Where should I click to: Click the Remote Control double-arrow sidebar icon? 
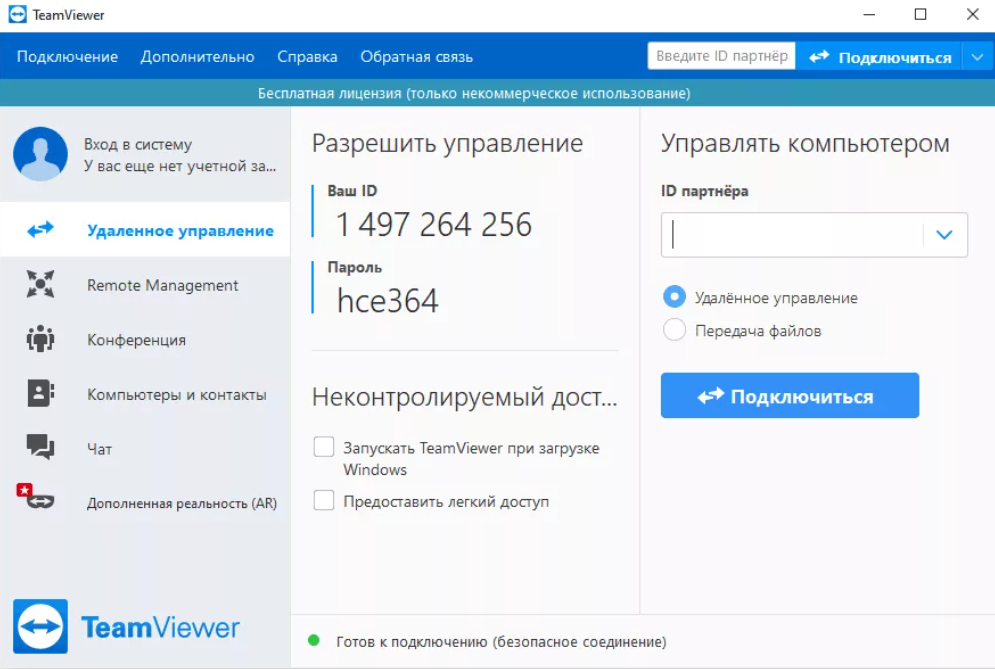[41, 229]
